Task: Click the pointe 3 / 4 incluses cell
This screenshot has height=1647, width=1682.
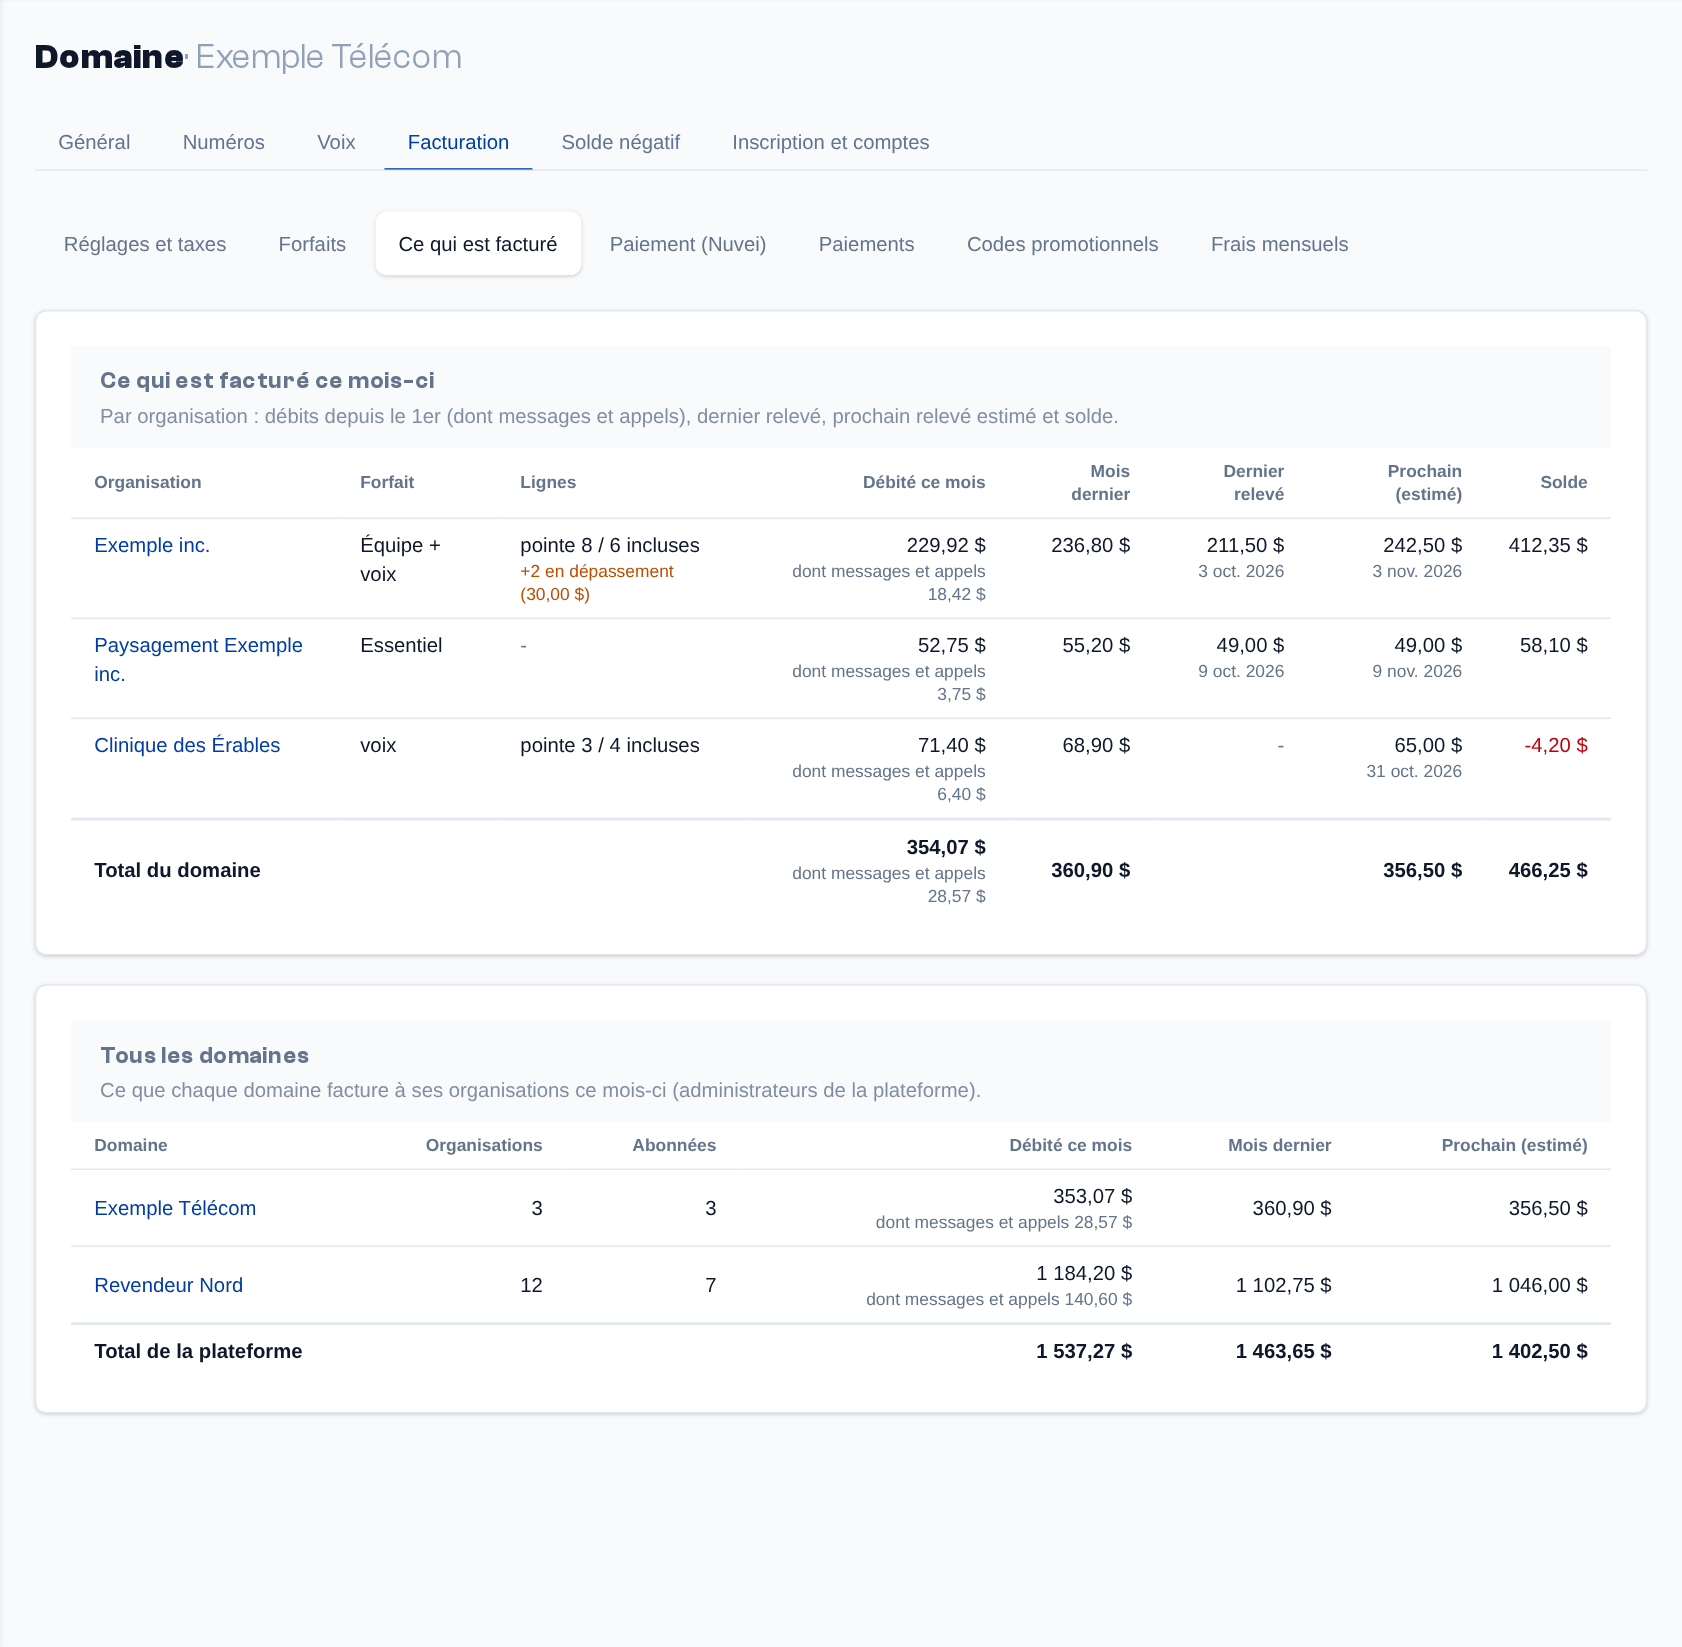Action: pos(609,745)
